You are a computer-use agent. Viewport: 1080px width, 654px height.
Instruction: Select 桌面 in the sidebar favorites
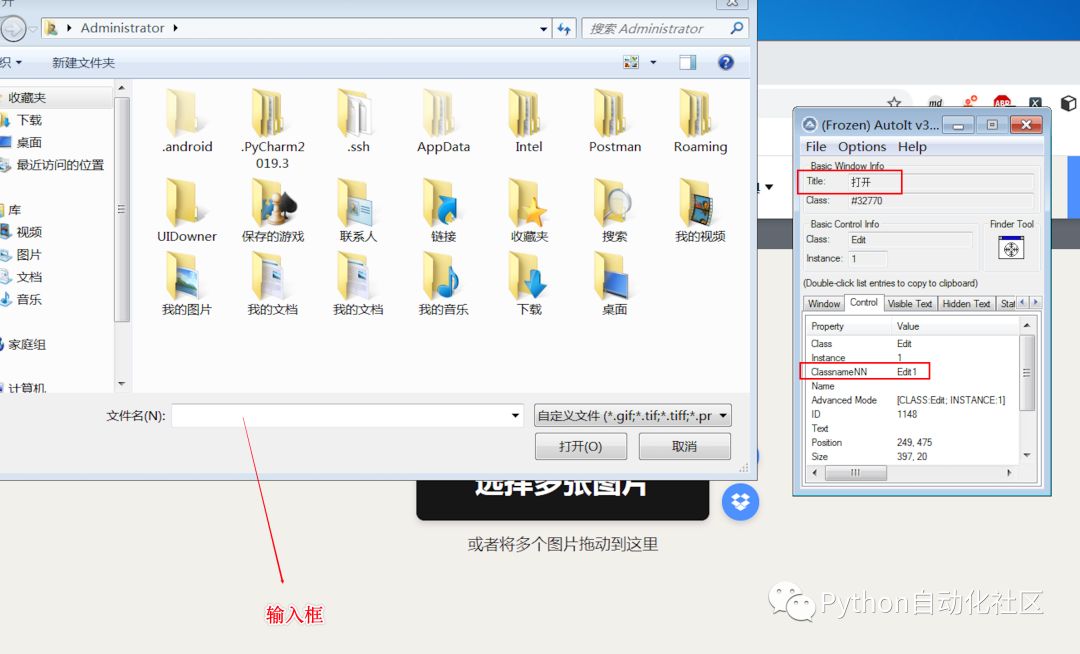pyautogui.click(x=29, y=143)
